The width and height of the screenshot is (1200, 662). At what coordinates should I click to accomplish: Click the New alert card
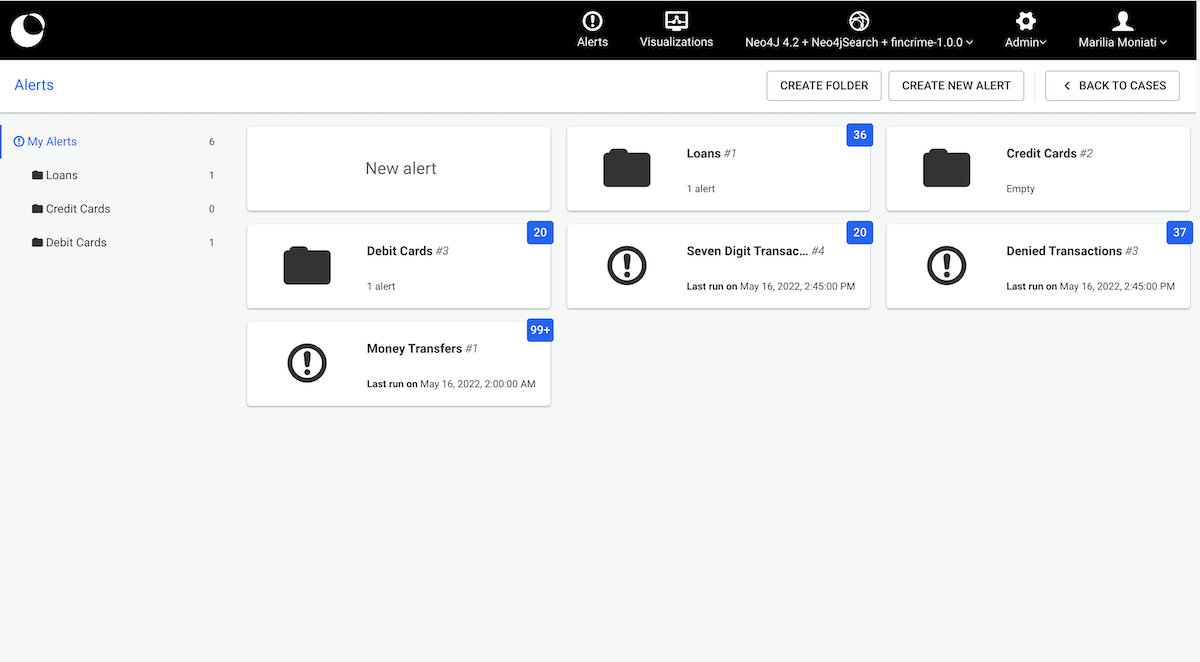tap(399, 169)
